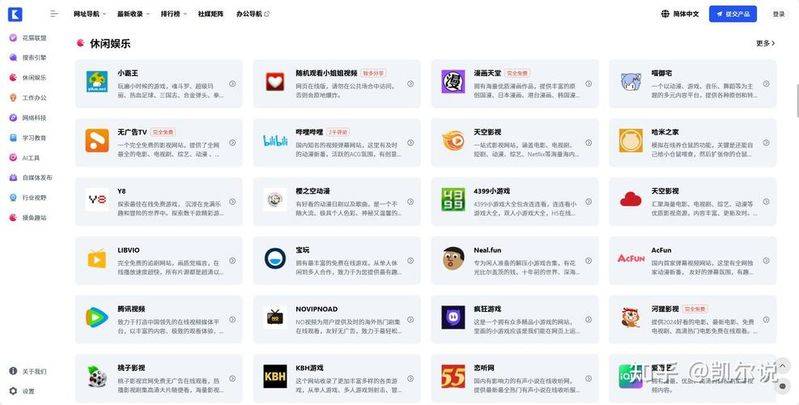
Task: Click the arrow circle on AcFun card
Action: coord(766,260)
